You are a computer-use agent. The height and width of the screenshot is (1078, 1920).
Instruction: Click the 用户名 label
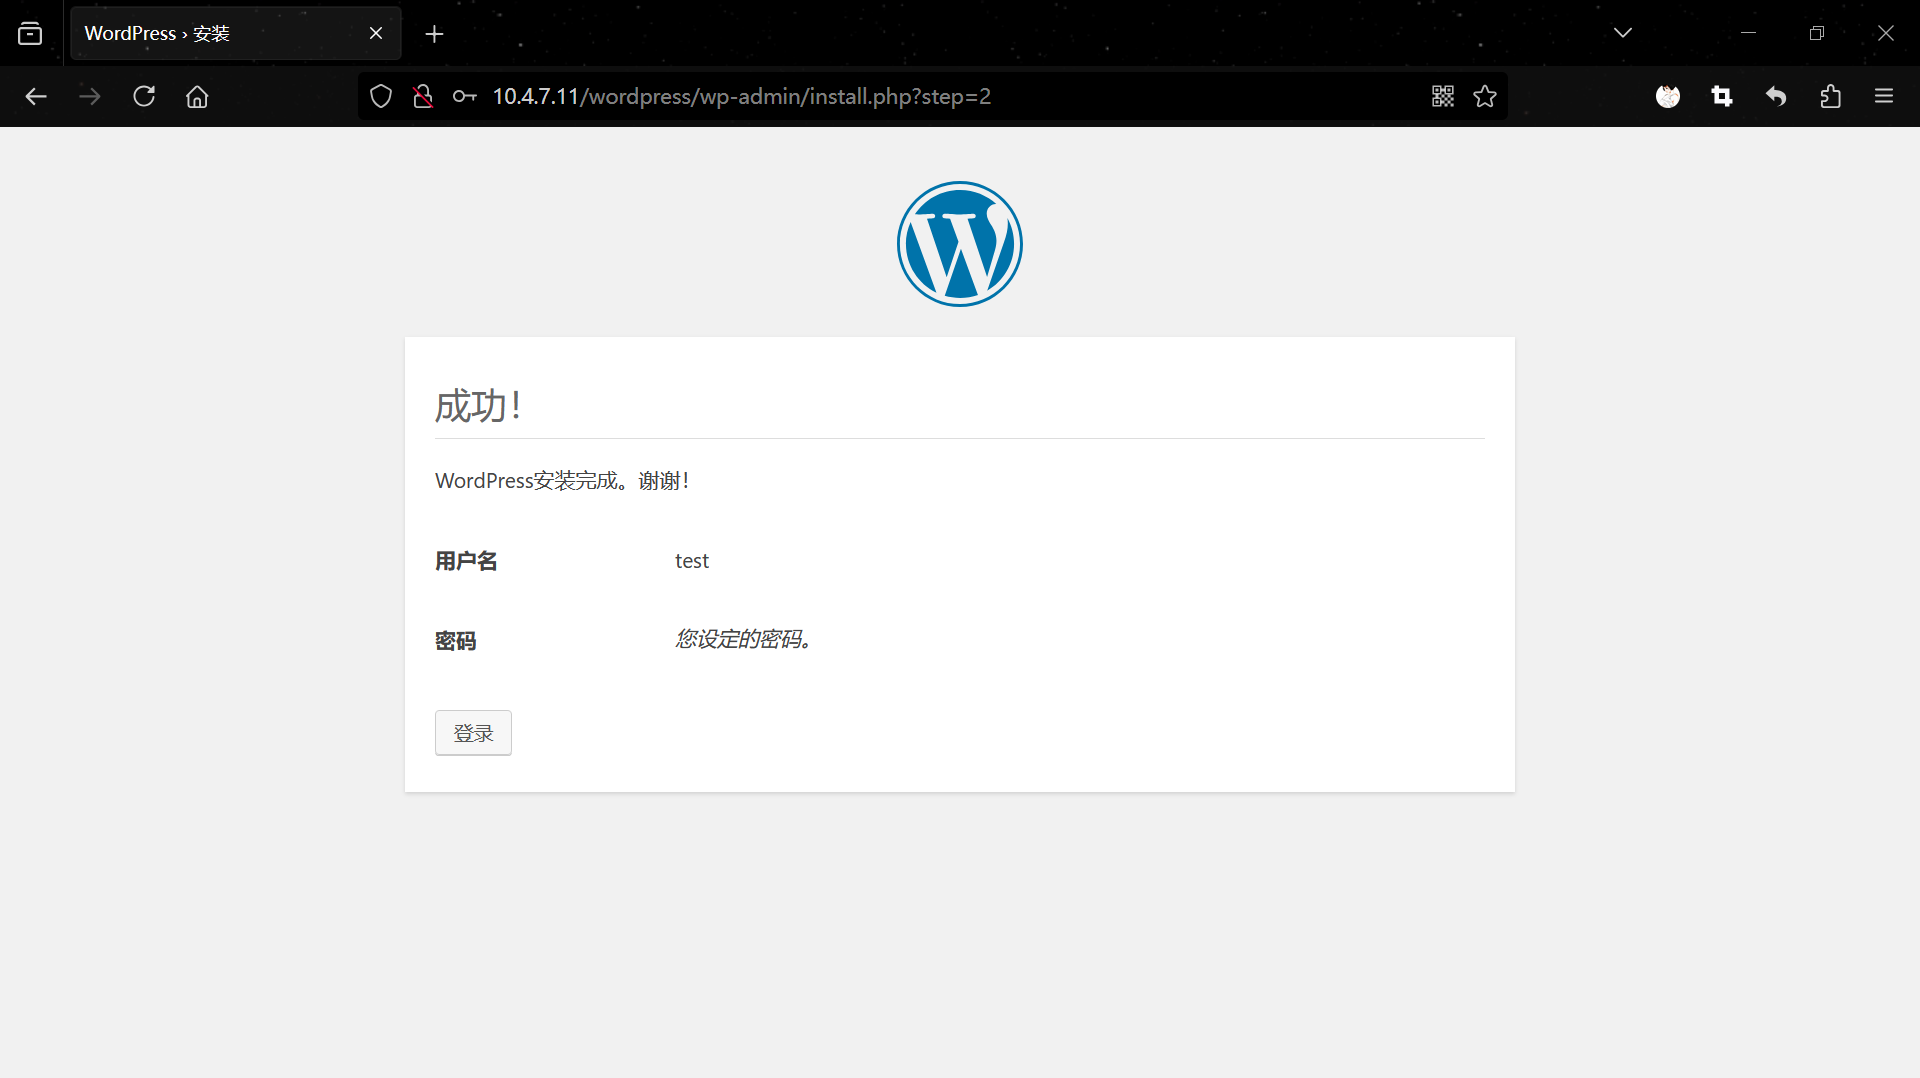(466, 561)
